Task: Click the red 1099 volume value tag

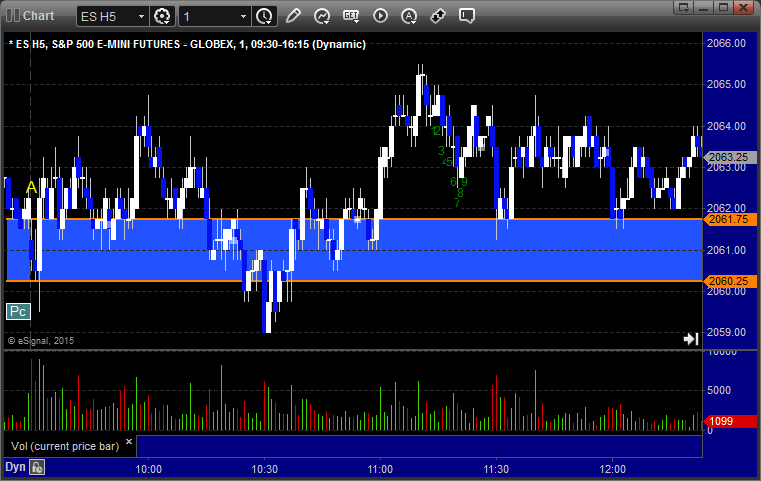Action: coord(730,421)
